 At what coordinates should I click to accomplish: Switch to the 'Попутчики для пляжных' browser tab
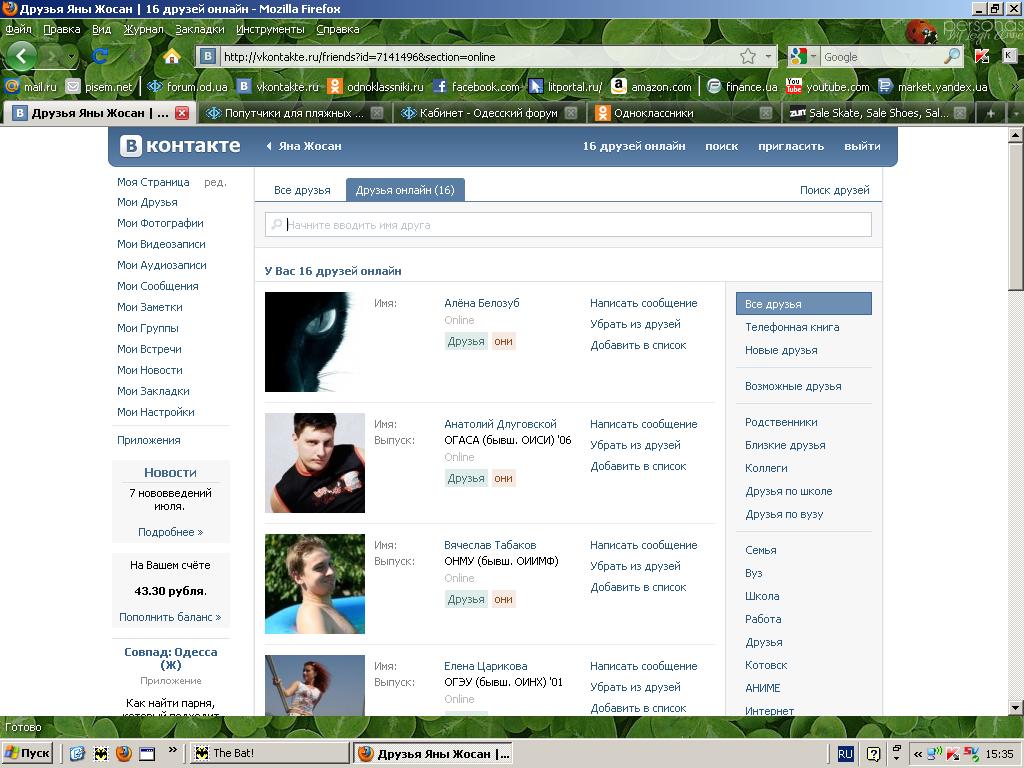[x=293, y=113]
